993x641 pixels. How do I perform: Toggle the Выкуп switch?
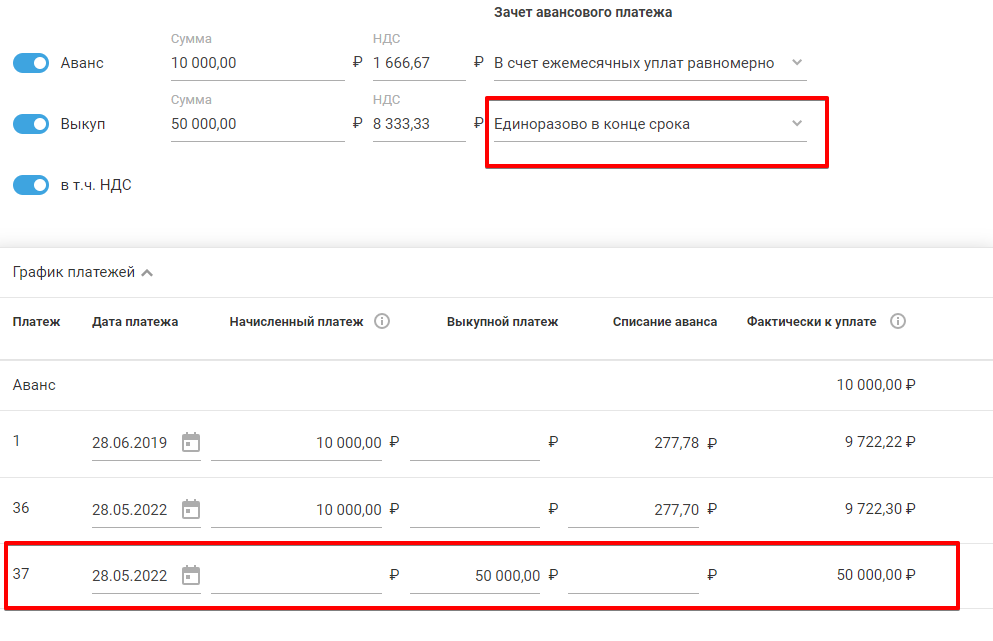tap(31, 124)
